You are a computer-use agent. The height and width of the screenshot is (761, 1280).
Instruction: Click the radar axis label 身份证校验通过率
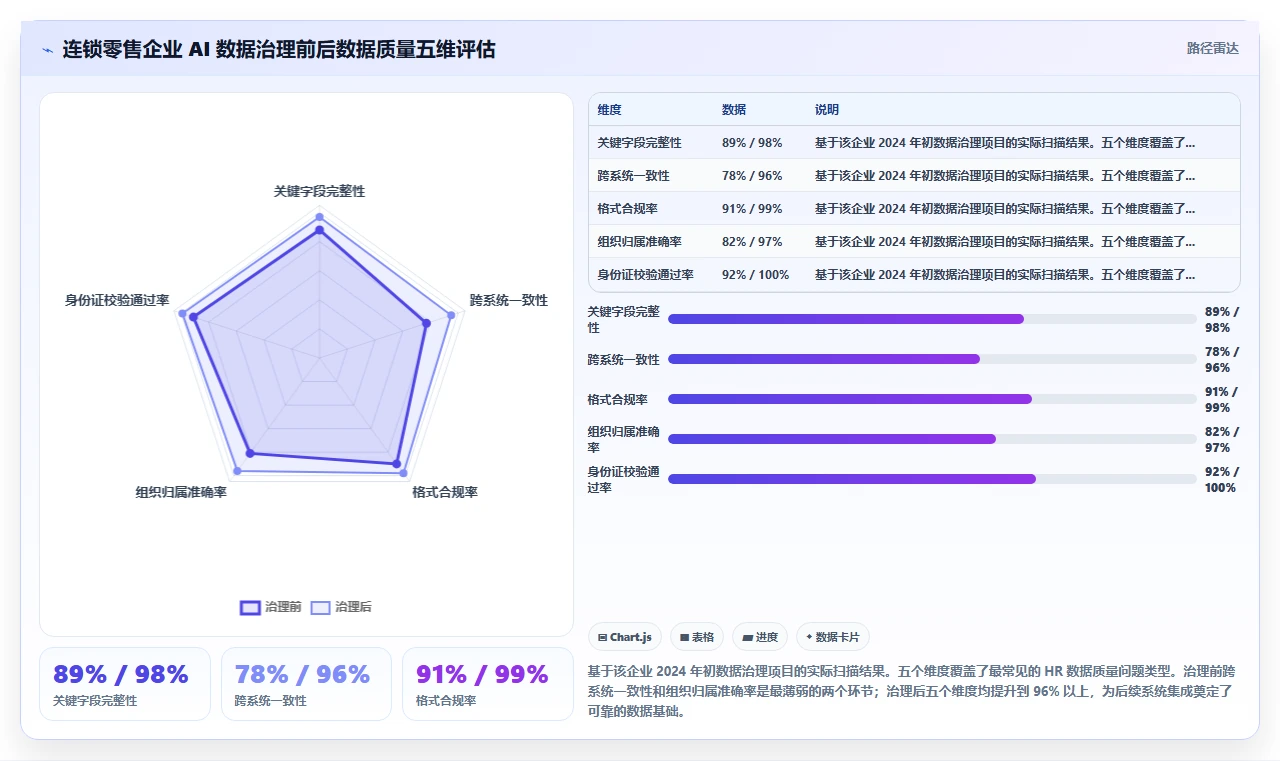tap(117, 300)
